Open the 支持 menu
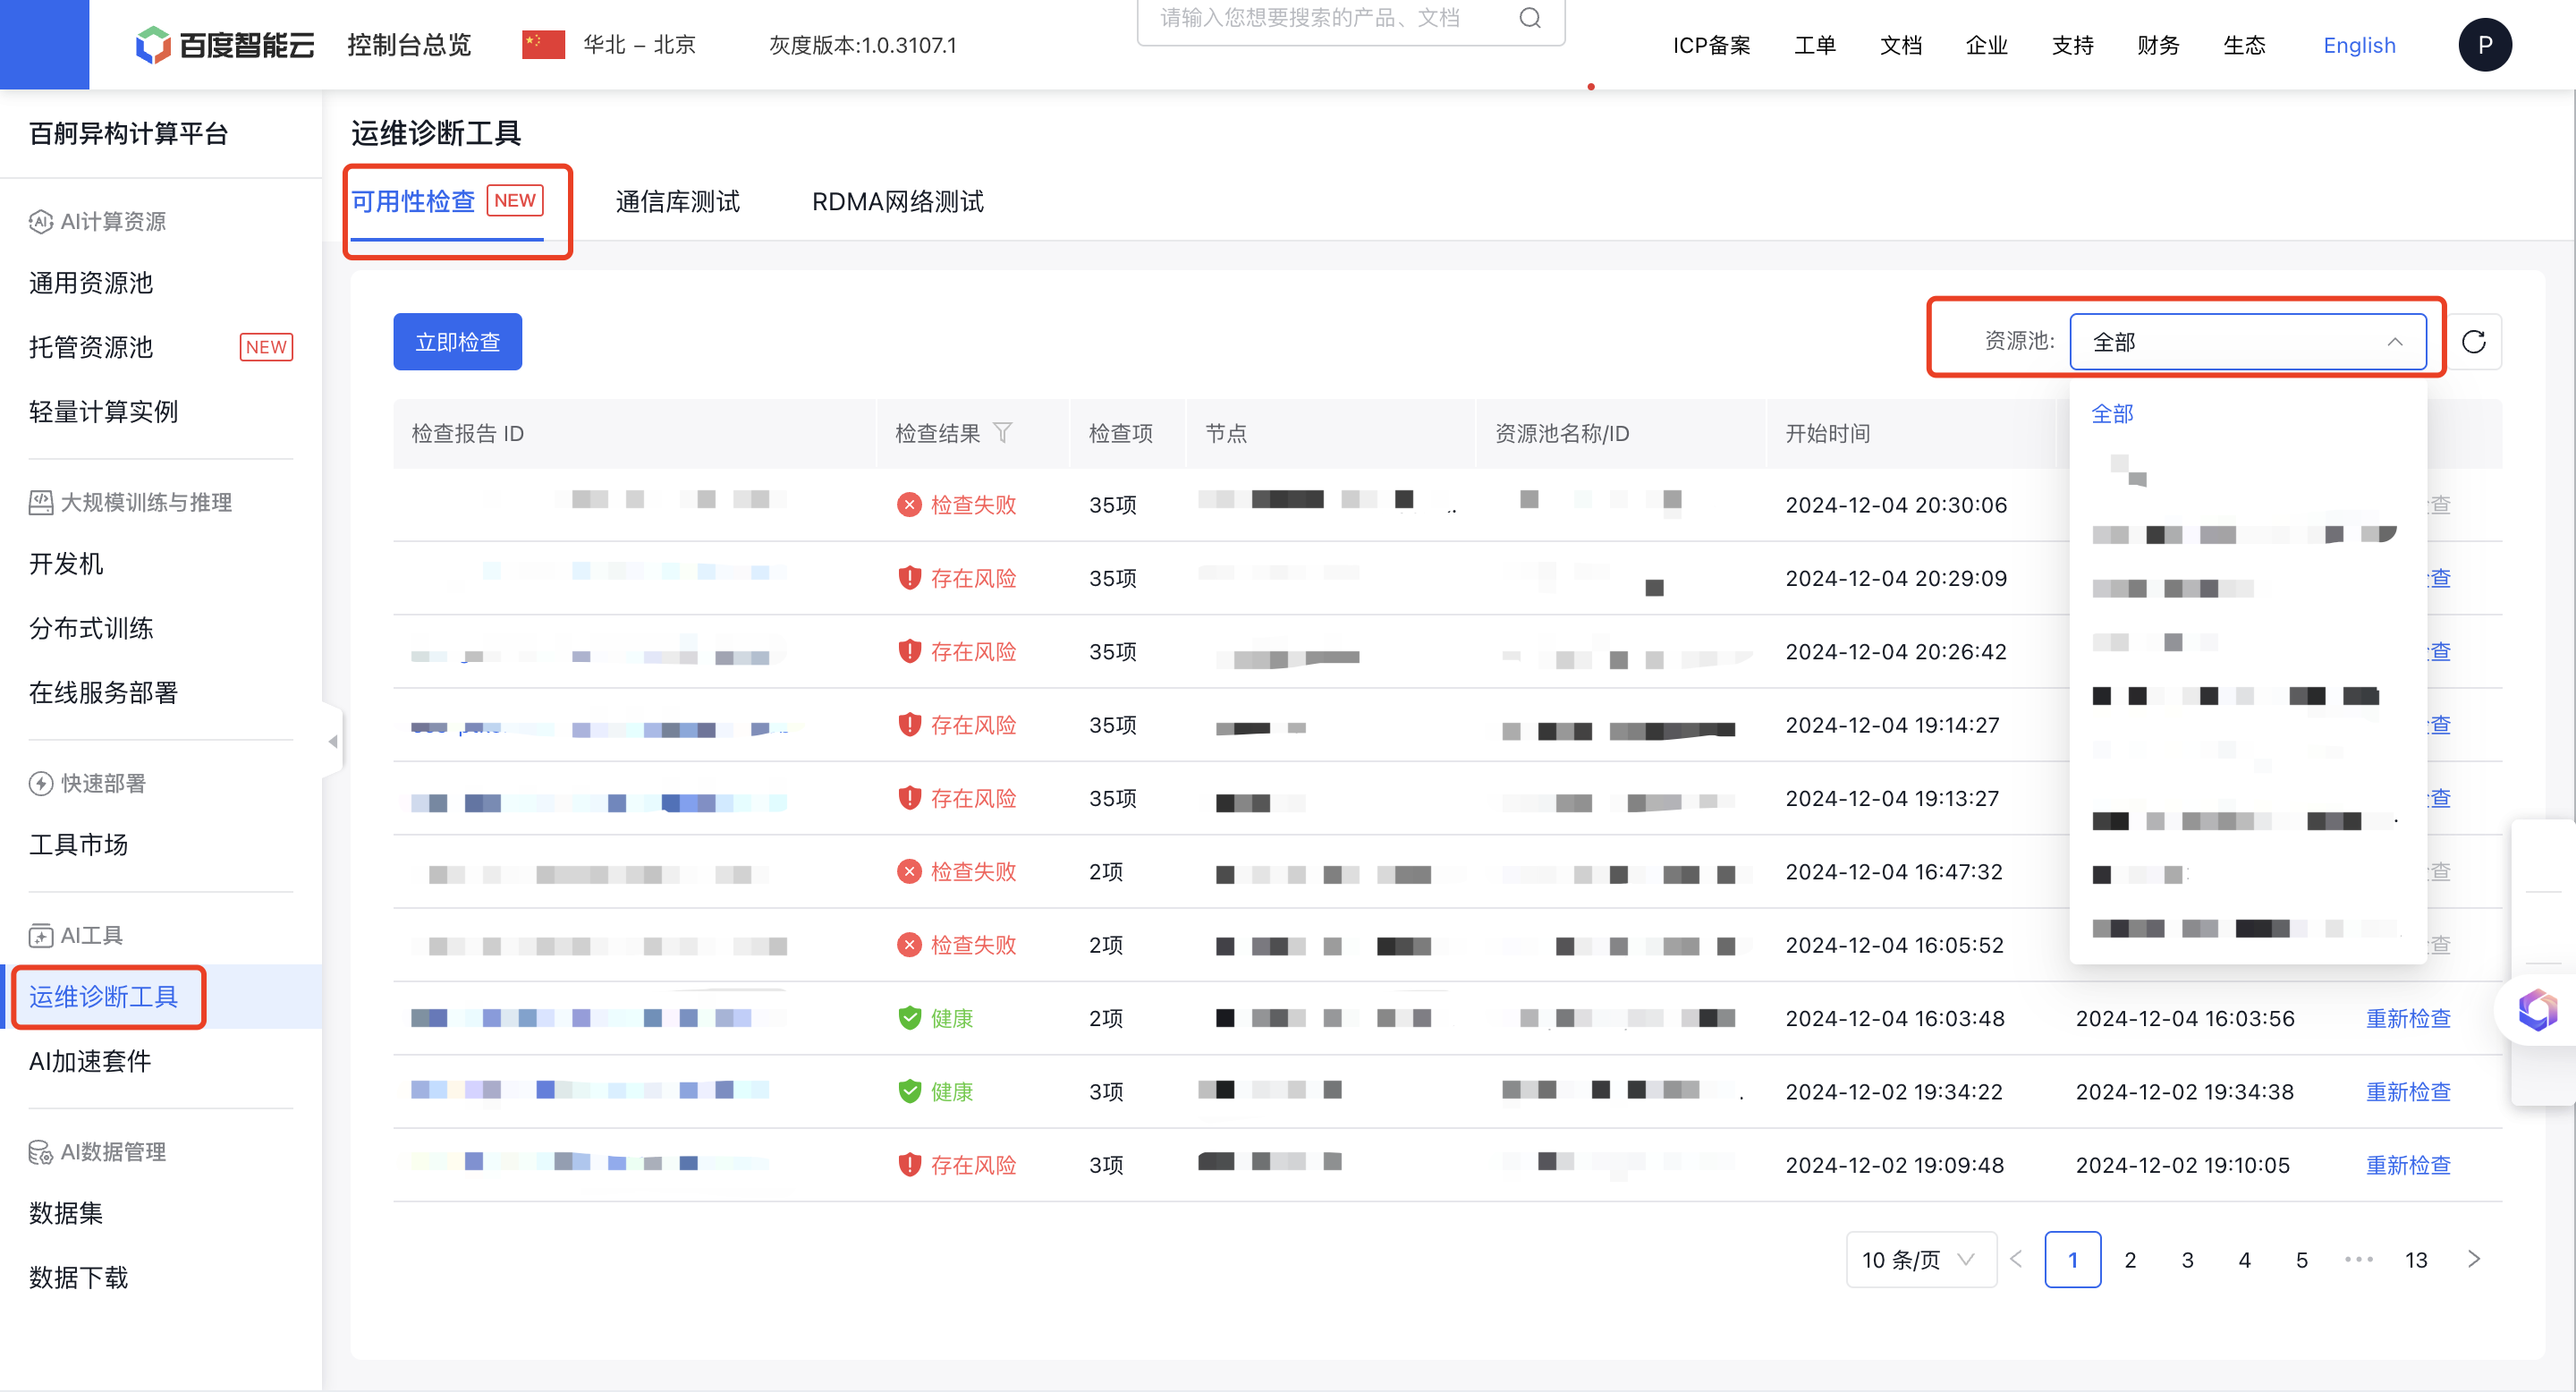Screen dimensions: 2576x1392 [2072, 45]
